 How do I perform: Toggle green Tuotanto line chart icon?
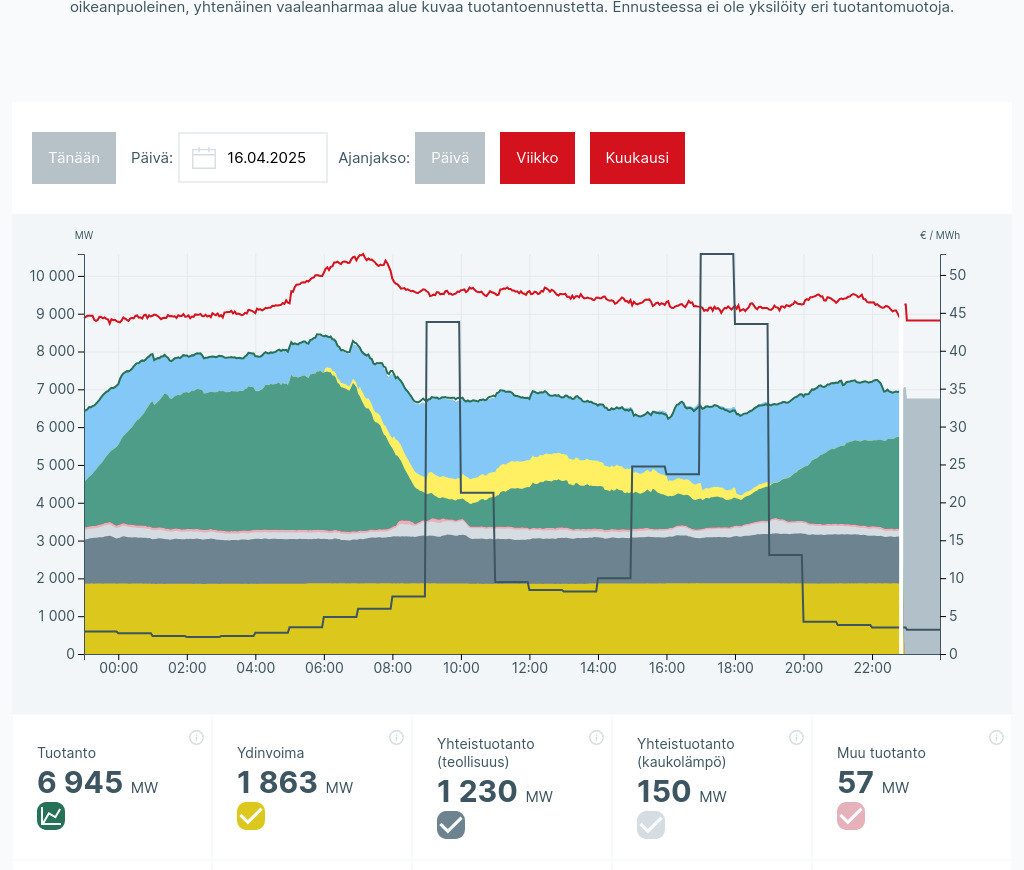tap(51, 816)
